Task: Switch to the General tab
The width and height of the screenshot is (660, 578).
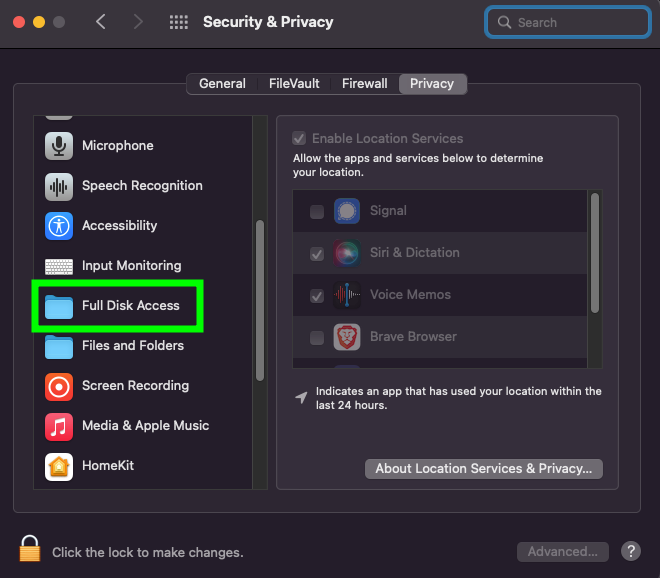Action: pos(222,84)
